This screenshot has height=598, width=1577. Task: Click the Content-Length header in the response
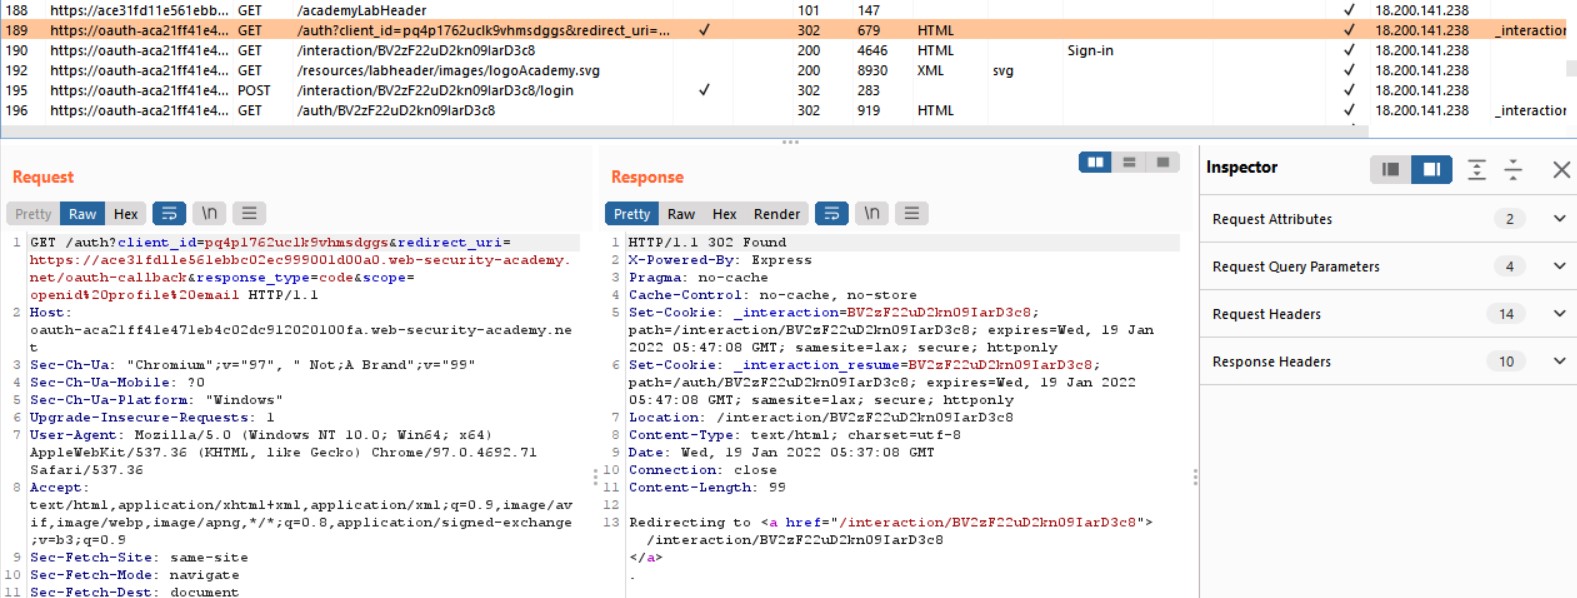click(691, 487)
